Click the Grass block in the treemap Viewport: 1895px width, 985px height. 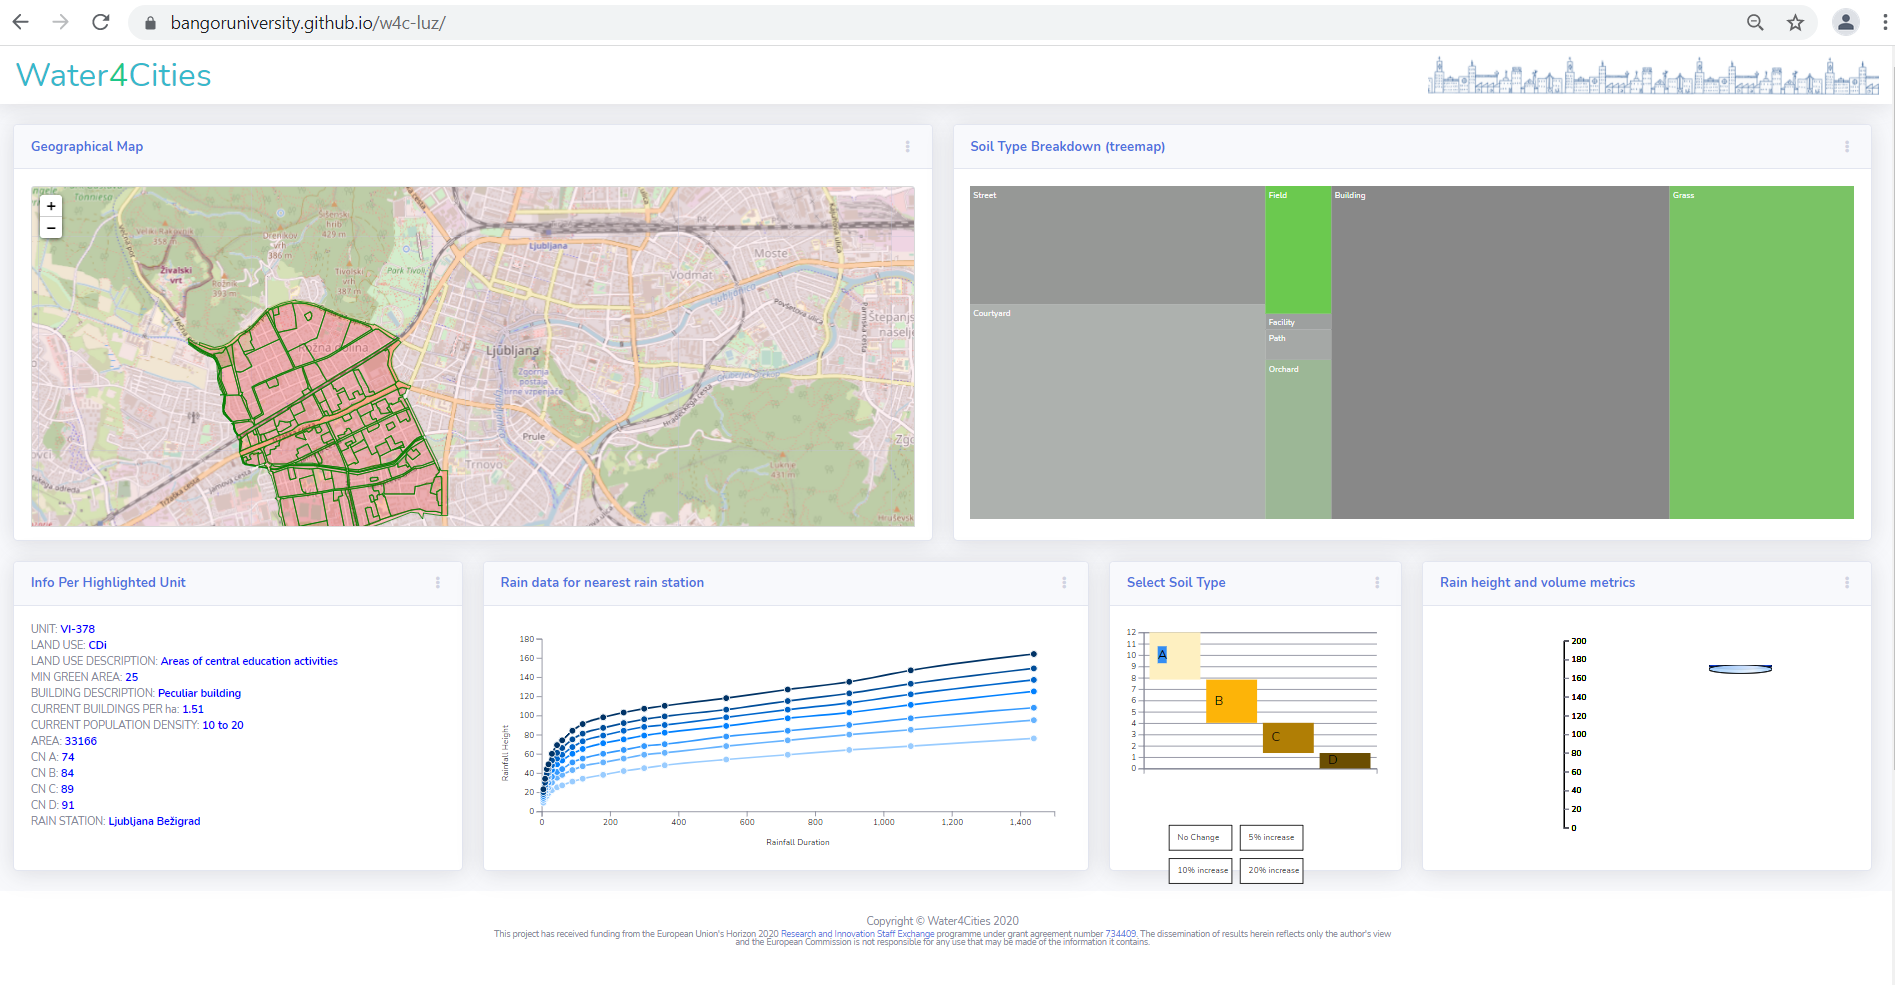coord(1760,352)
